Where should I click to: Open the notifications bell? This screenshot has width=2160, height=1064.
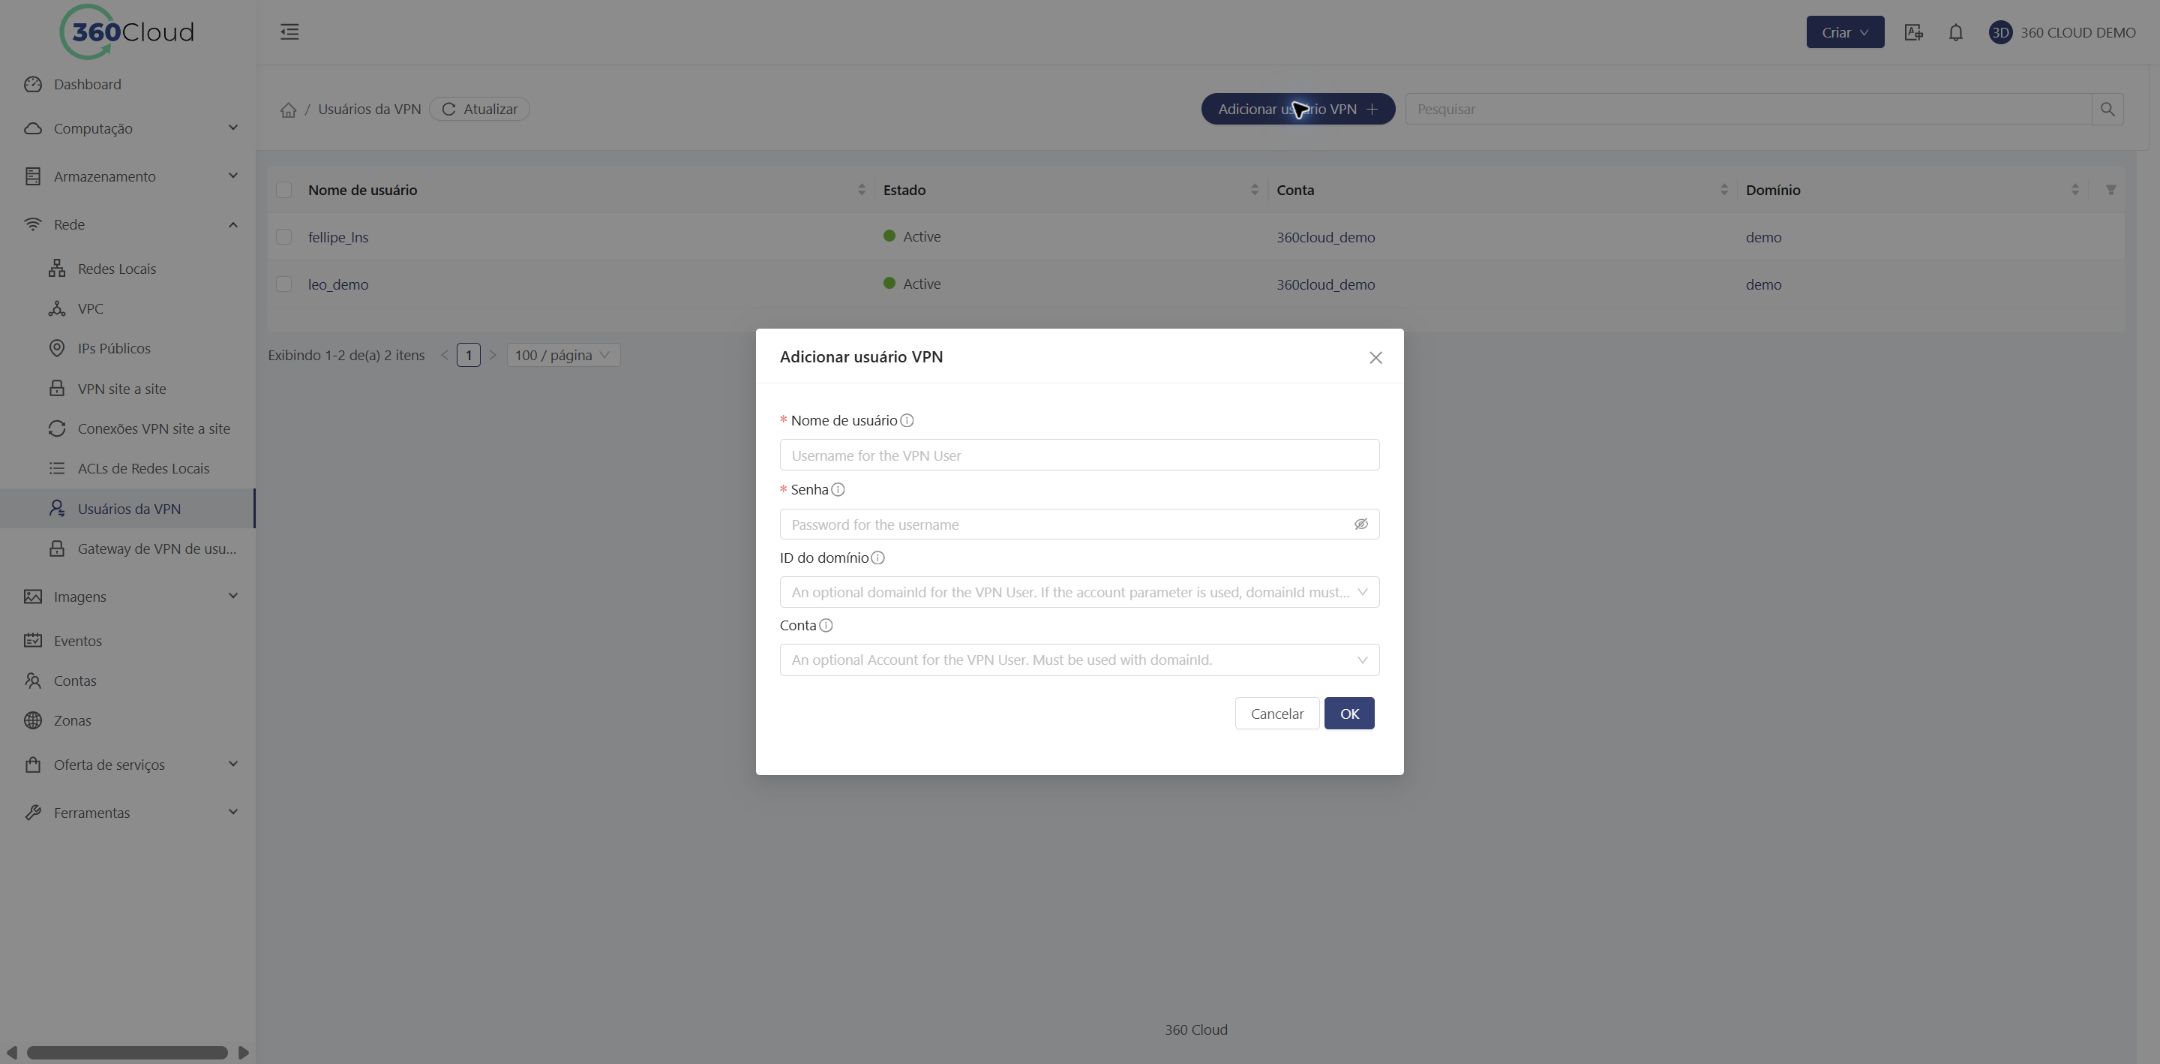click(1955, 32)
